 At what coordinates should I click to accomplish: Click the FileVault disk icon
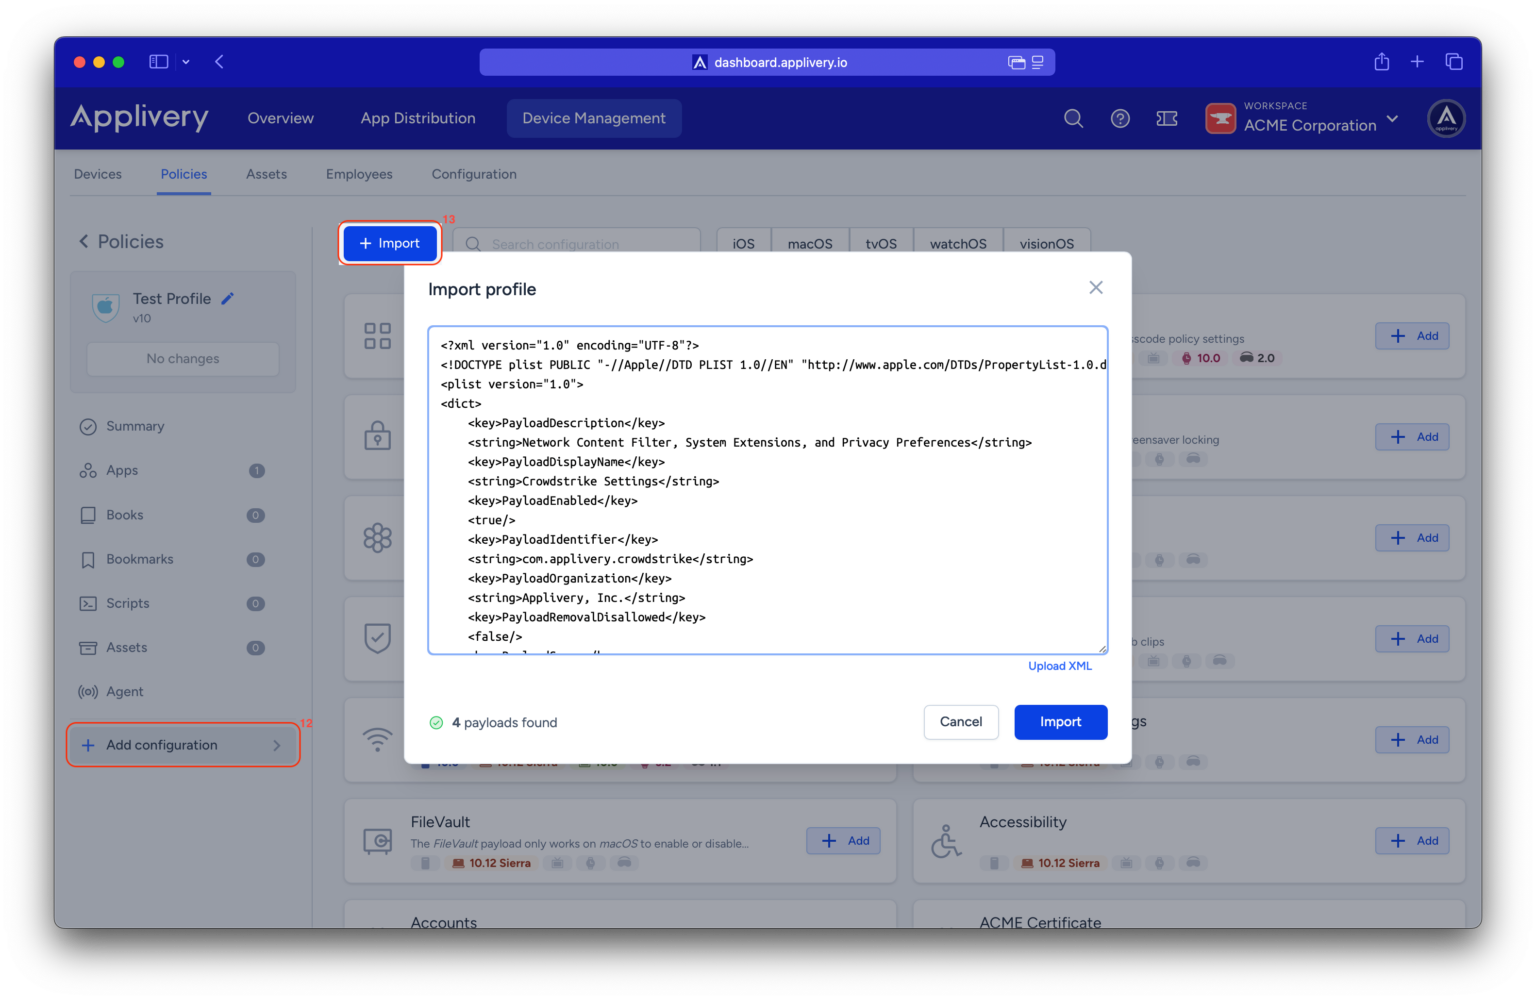377,841
